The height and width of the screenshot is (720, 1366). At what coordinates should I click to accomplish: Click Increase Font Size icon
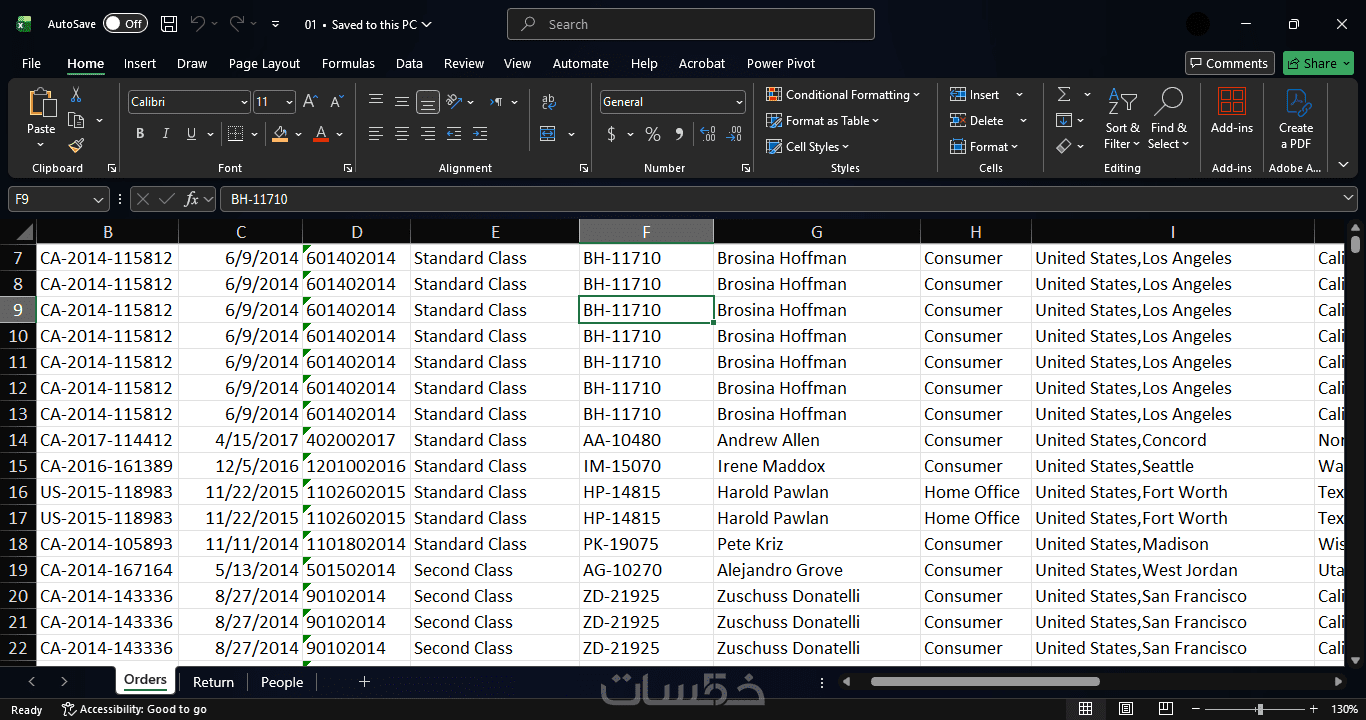310,102
